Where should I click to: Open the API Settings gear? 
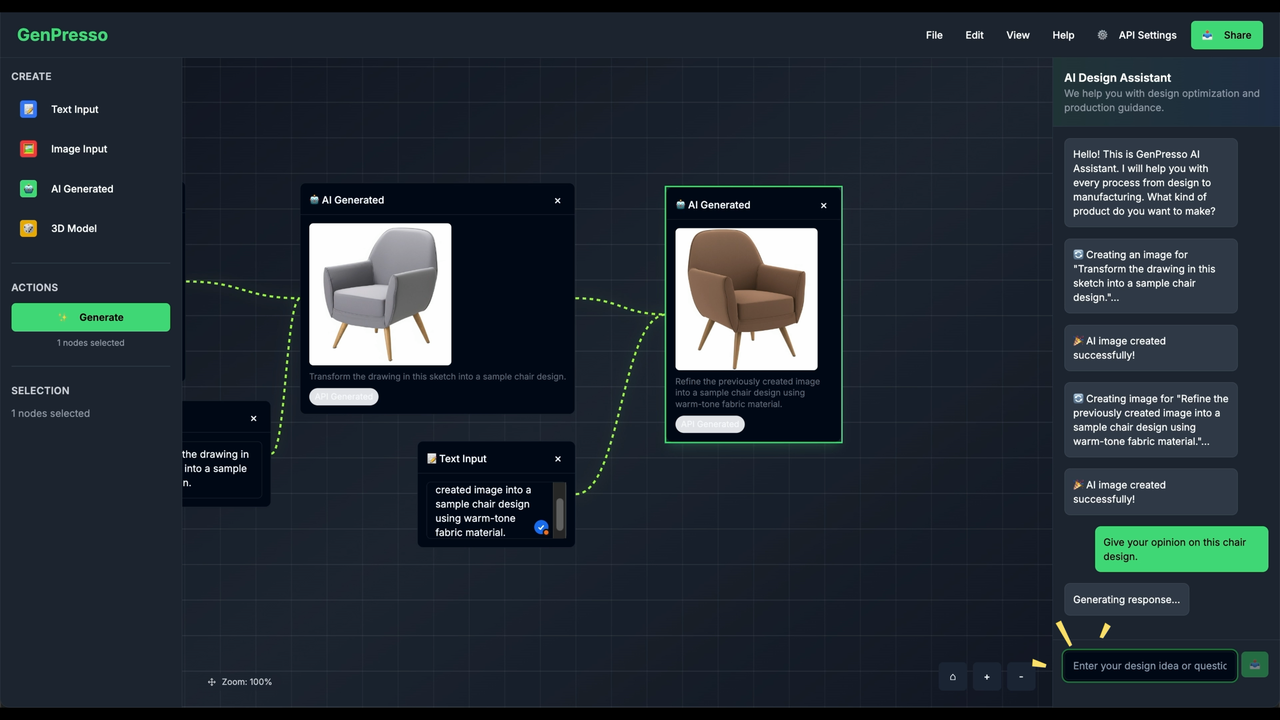(1102, 35)
